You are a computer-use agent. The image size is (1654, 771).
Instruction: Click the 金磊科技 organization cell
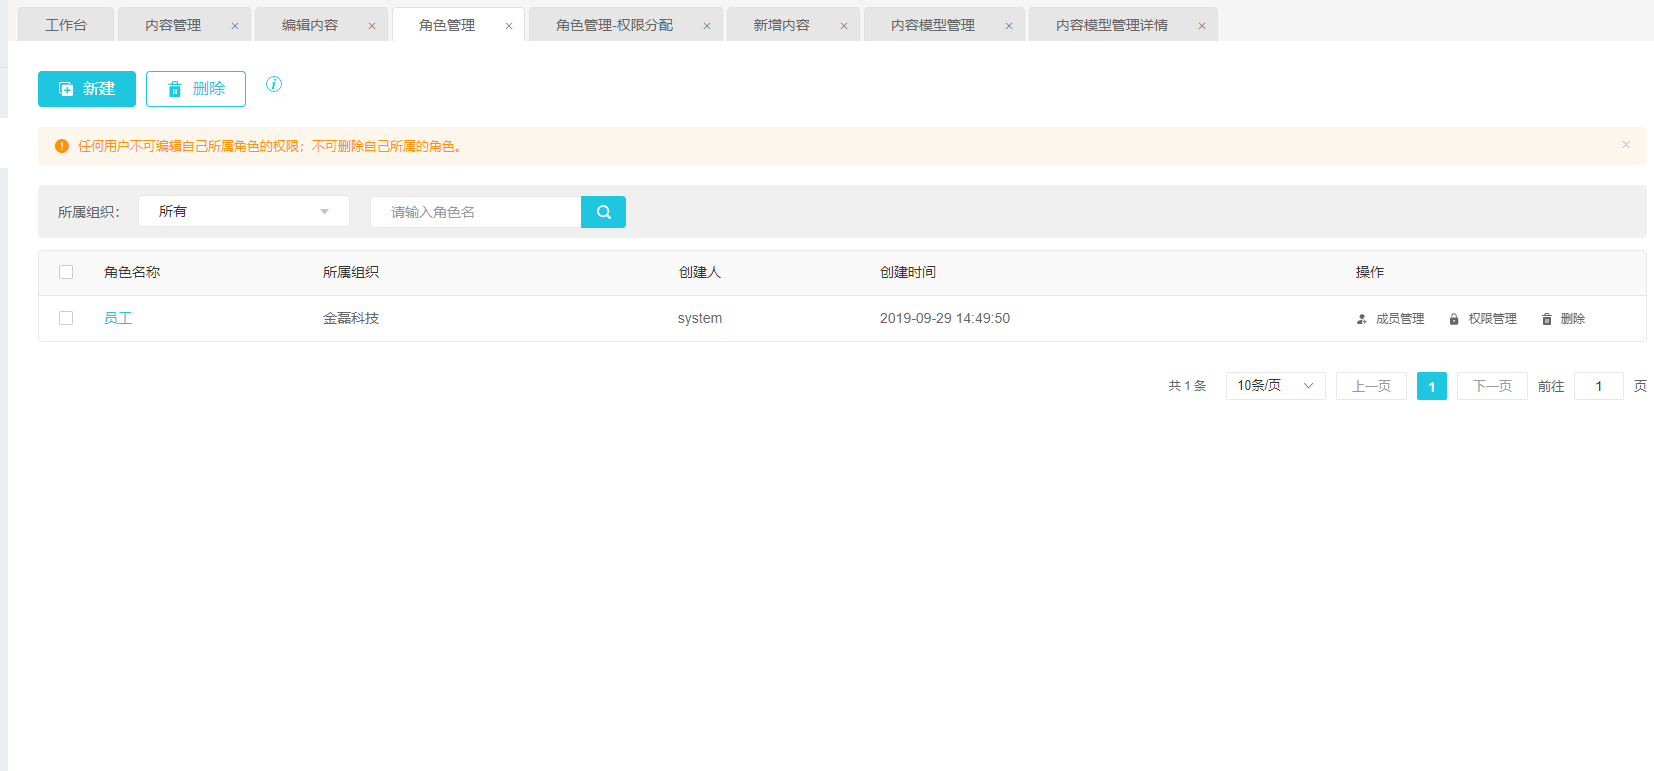pyautogui.click(x=351, y=318)
